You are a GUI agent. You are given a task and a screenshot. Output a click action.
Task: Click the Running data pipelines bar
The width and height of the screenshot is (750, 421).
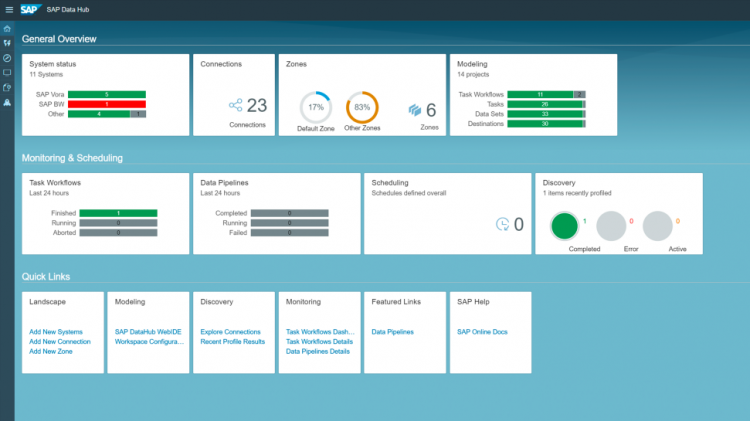click(289, 223)
